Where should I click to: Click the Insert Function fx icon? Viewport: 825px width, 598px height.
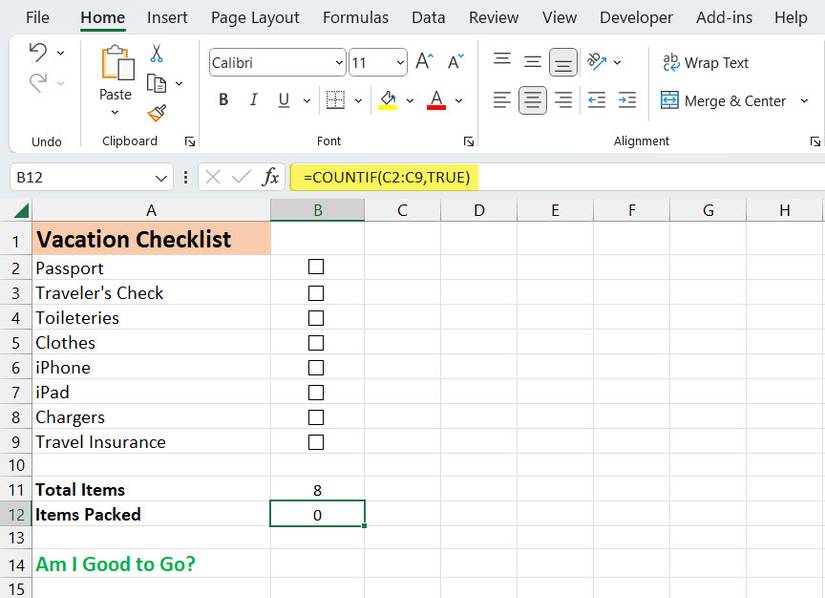tap(270, 177)
